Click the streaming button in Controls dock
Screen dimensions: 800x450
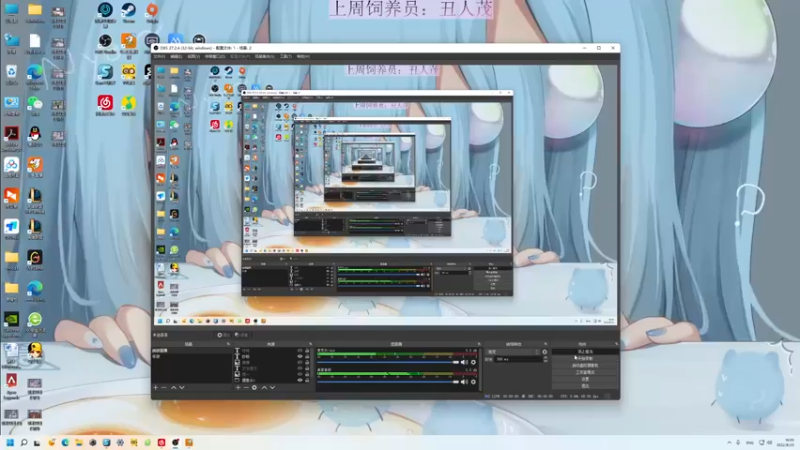(585, 352)
